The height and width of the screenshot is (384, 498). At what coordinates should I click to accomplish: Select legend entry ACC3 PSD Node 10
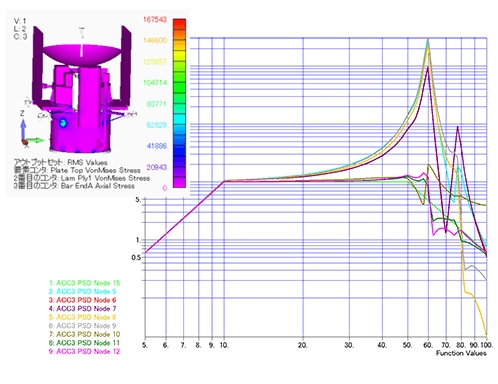click(x=84, y=334)
